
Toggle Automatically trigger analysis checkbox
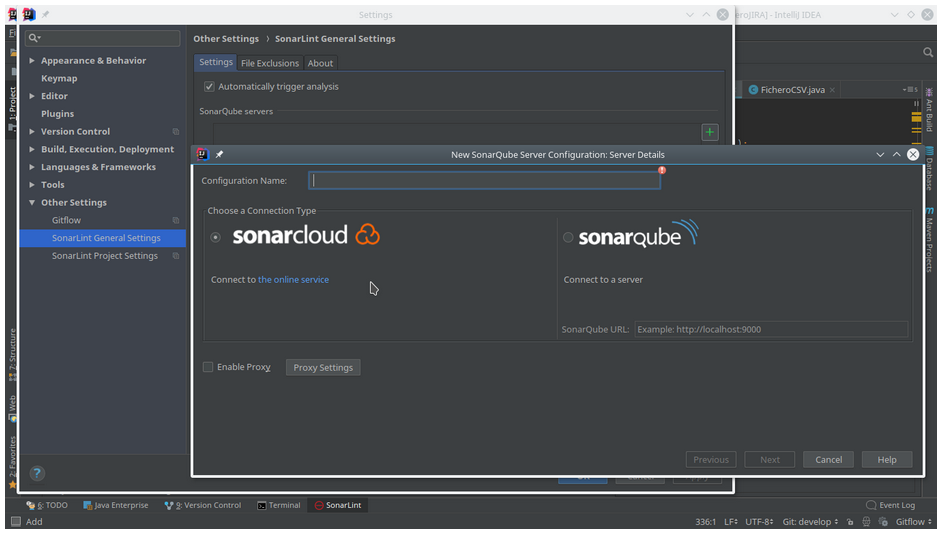[209, 86]
